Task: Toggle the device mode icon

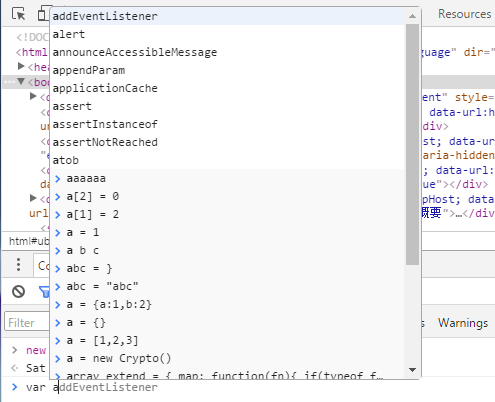Action: [x=43, y=14]
